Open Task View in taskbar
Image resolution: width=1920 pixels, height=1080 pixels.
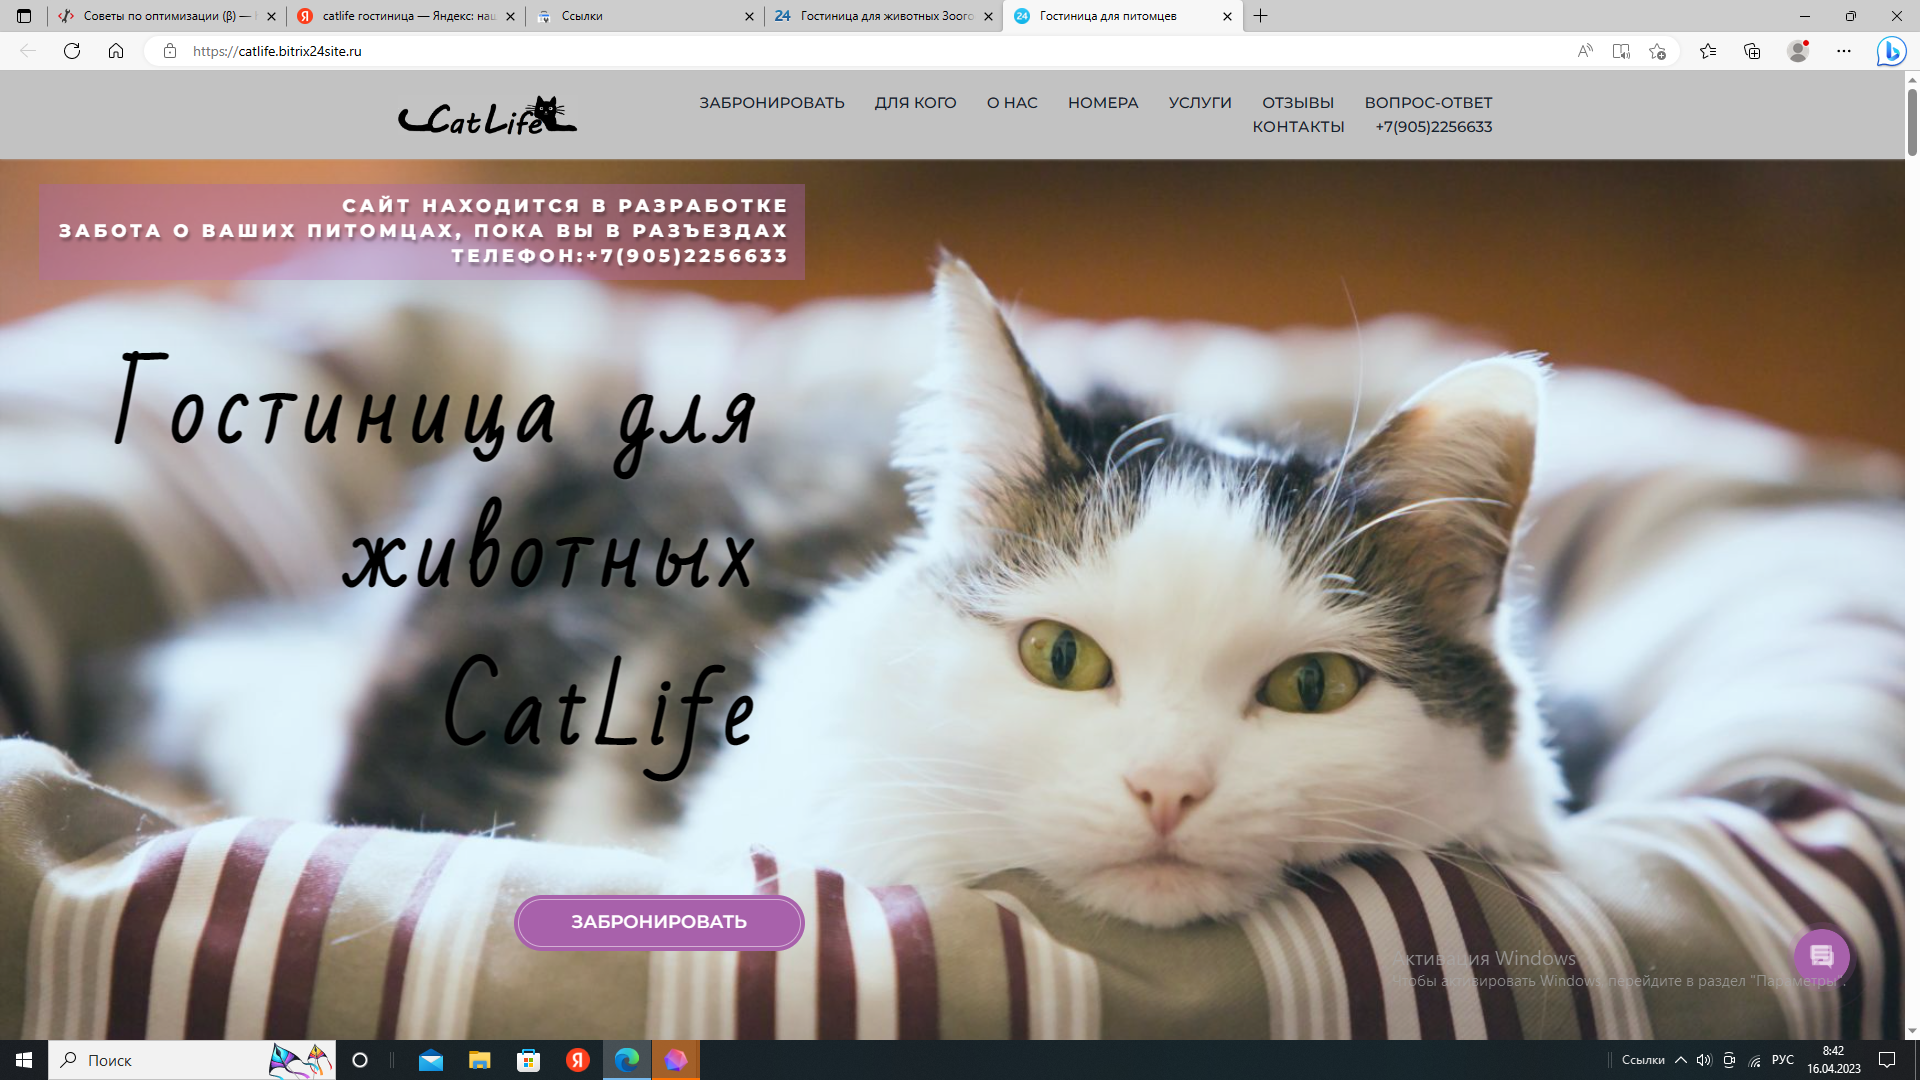[x=360, y=1060]
